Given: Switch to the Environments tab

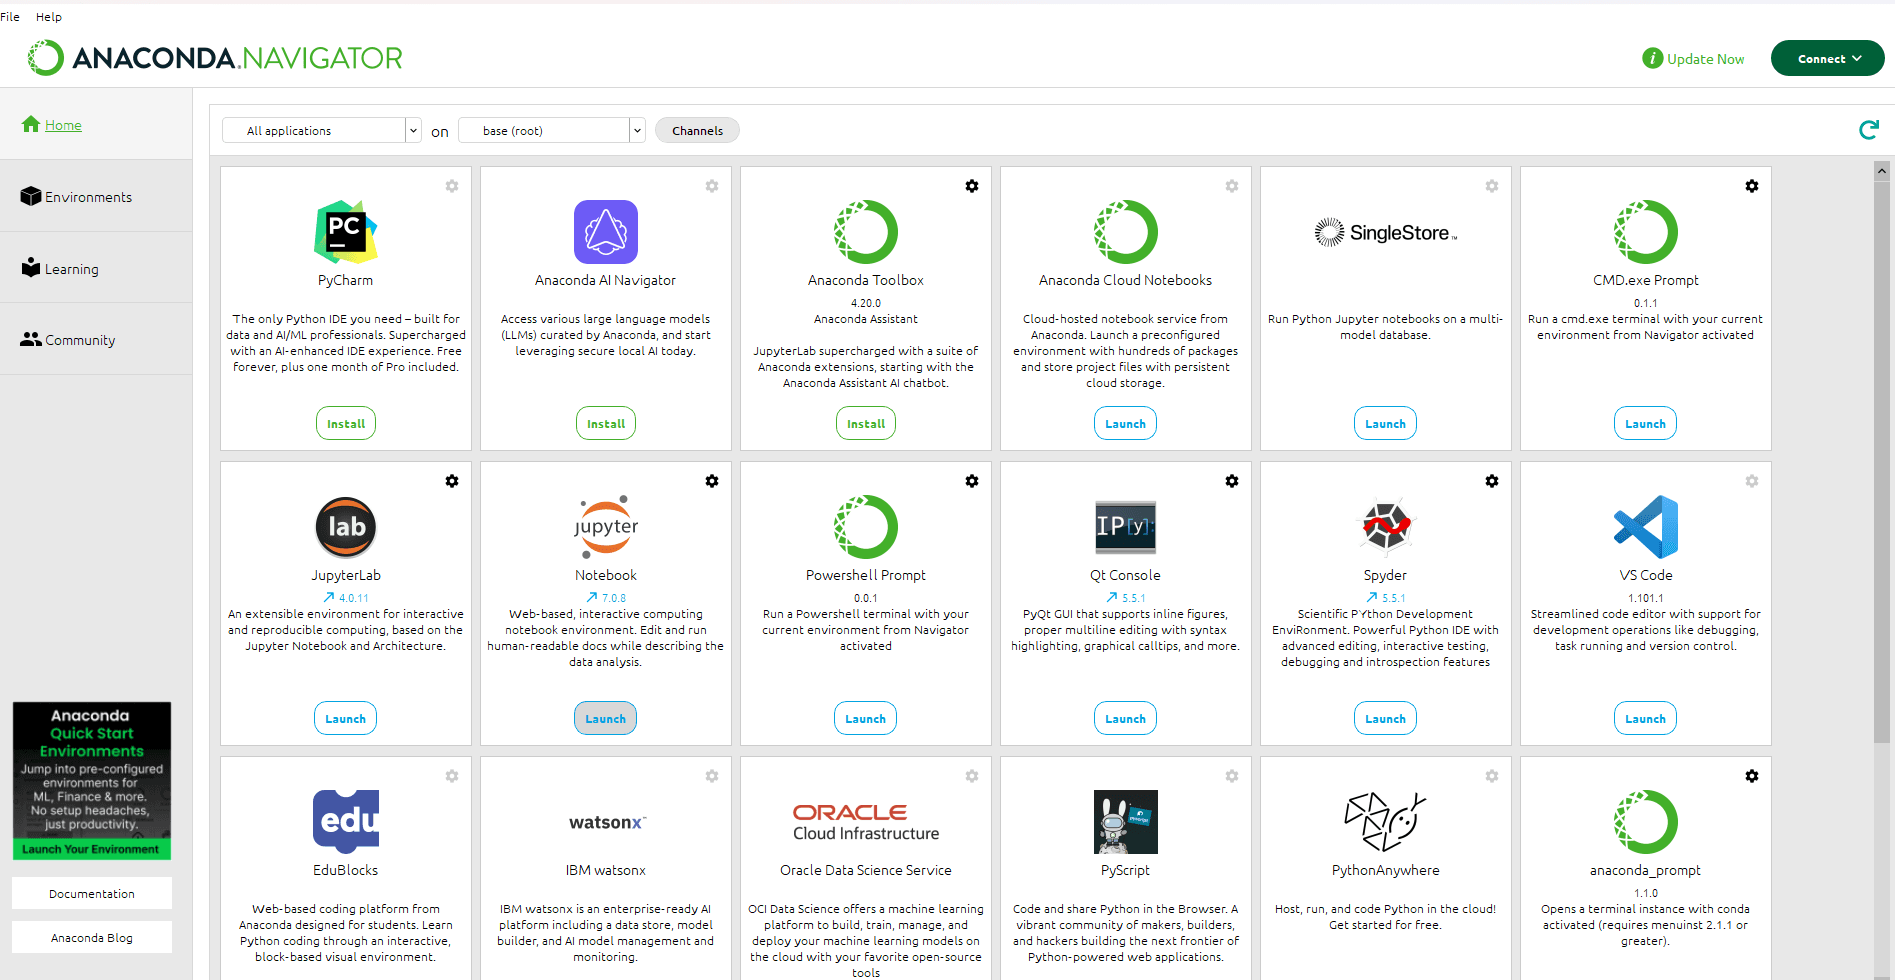Looking at the screenshot, I should (96, 197).
